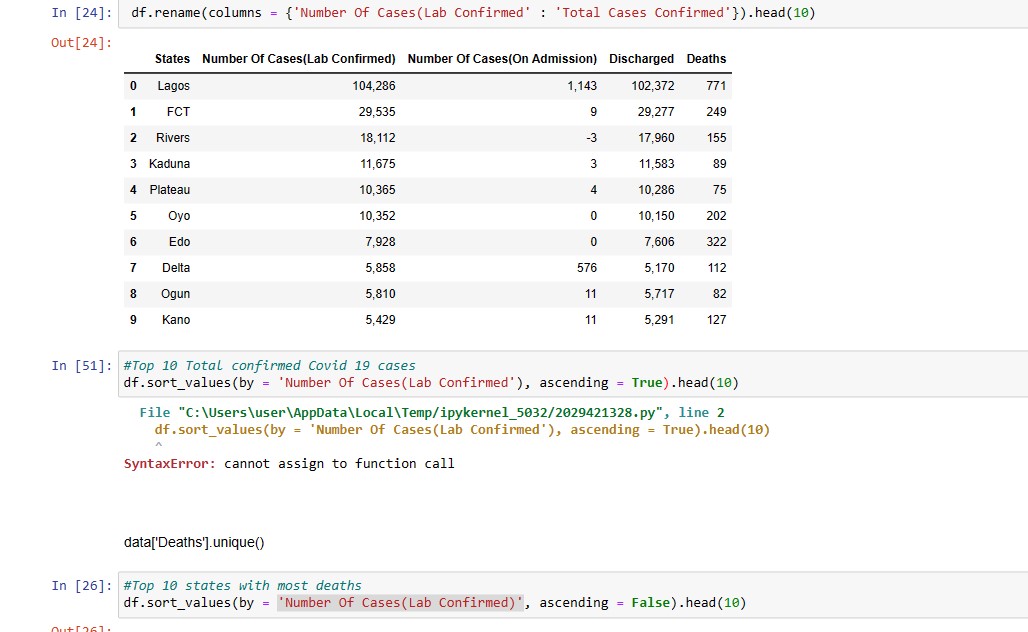Select Kaduna confirmed cases value 11,675
1028x632 pixels.
point(378,164)
